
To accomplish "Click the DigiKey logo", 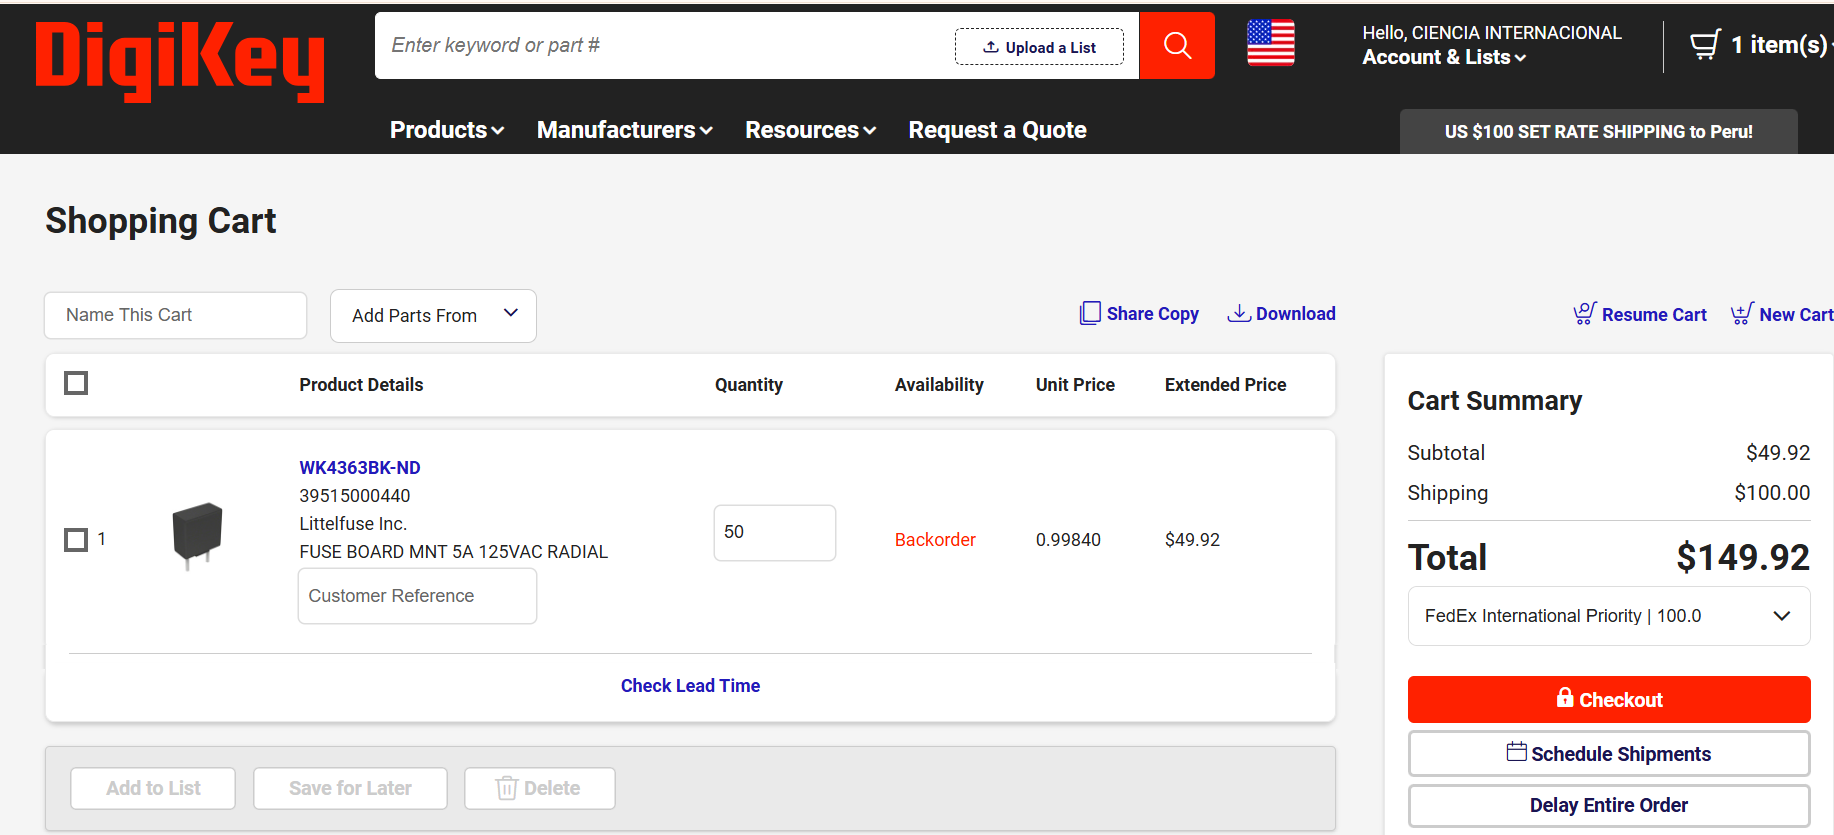I will coord(180,62).
